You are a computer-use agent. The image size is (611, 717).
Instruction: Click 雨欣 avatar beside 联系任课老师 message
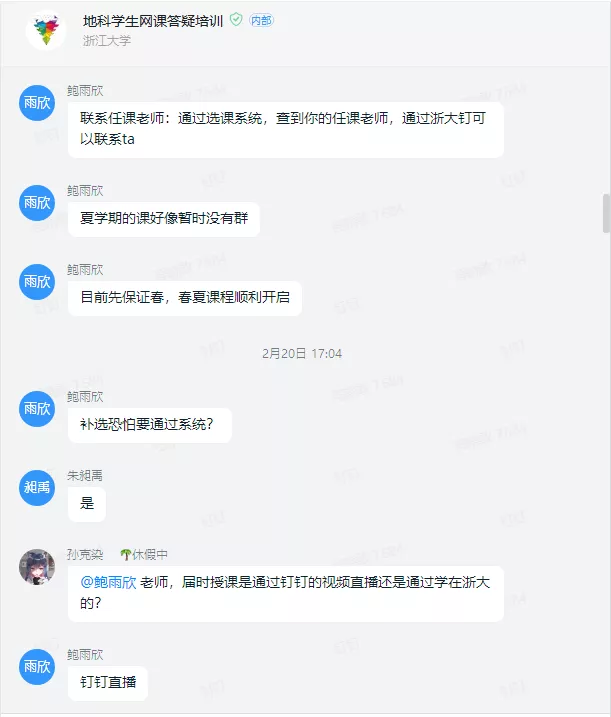(x=37, y=103)
